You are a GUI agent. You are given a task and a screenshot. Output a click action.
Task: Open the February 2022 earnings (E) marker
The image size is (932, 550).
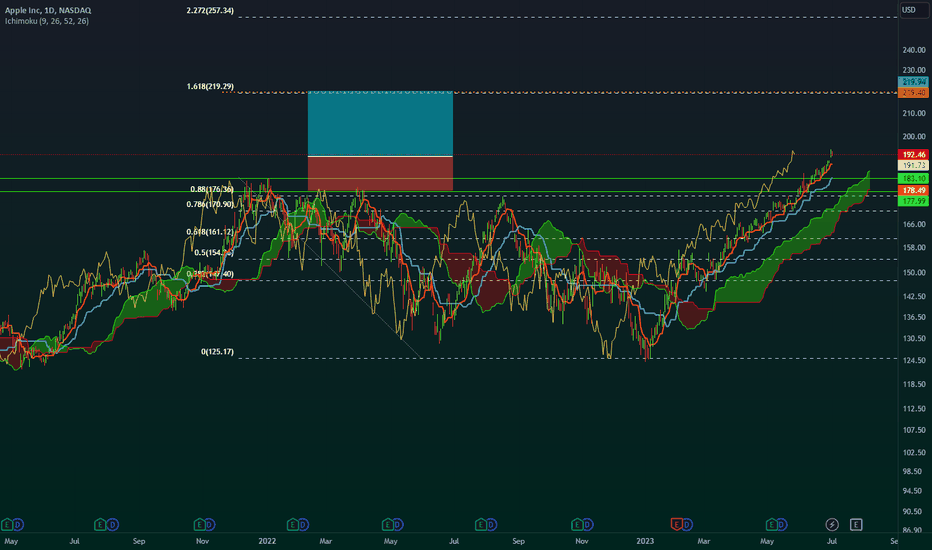click(292, 524)
